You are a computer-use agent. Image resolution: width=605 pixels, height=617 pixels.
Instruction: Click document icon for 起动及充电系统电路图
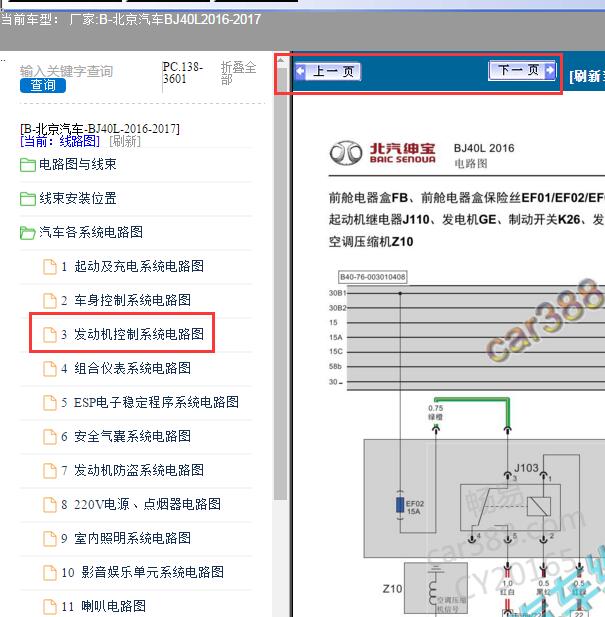[x=50, y=267]
